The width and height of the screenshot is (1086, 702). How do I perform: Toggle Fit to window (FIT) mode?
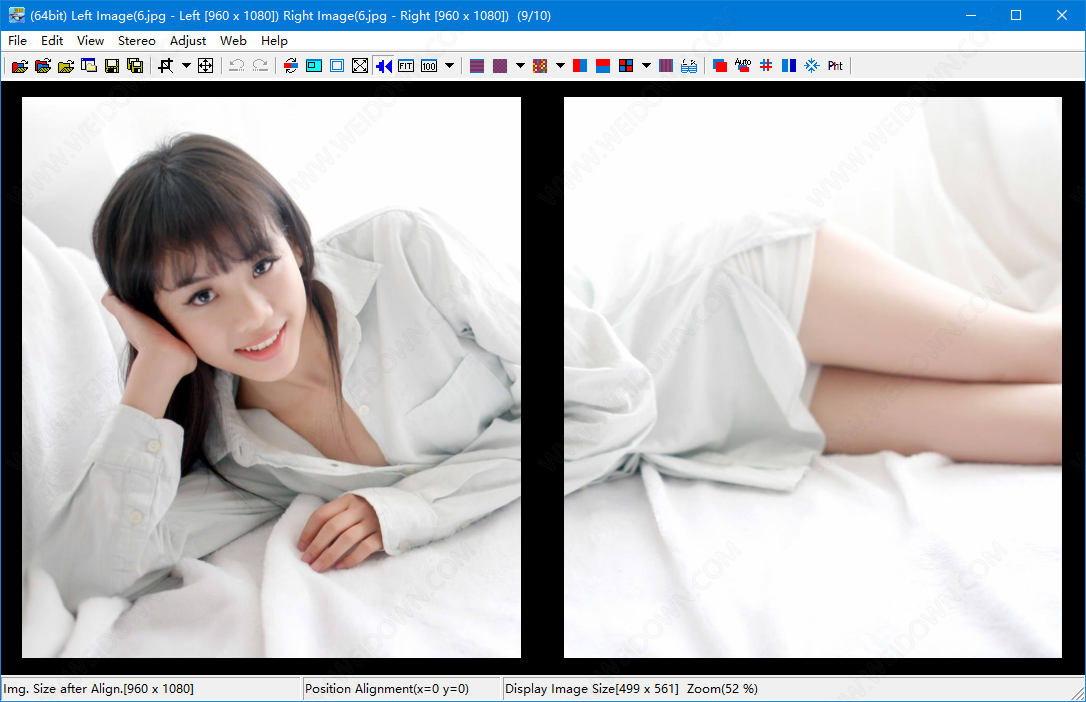click(406, 66)
